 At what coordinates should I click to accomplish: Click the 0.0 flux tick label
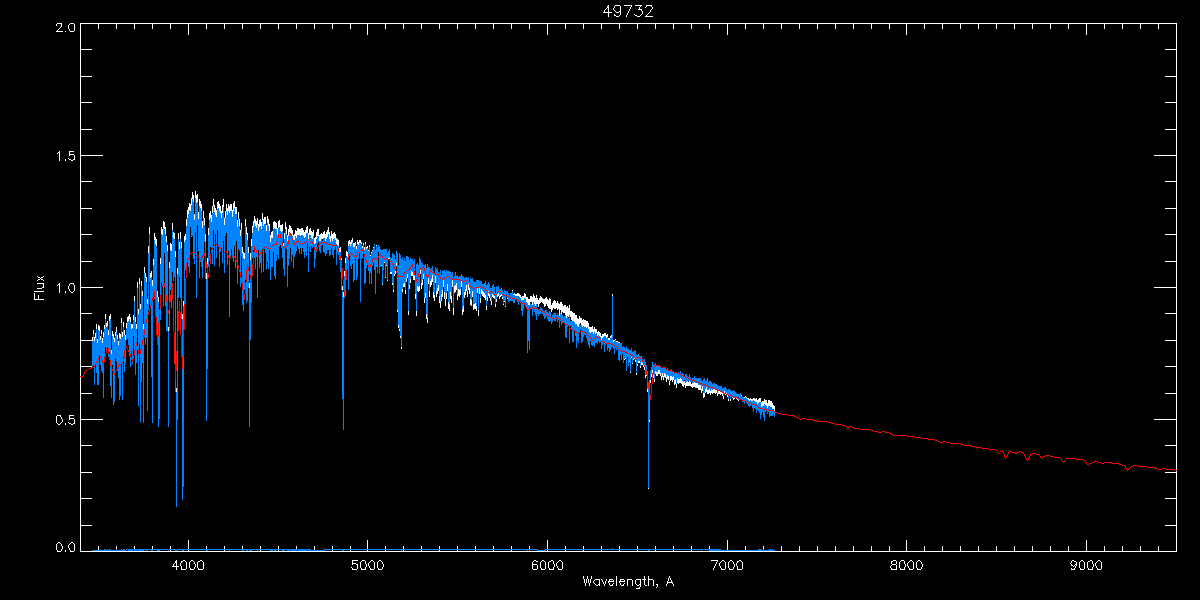click(64, 547)
